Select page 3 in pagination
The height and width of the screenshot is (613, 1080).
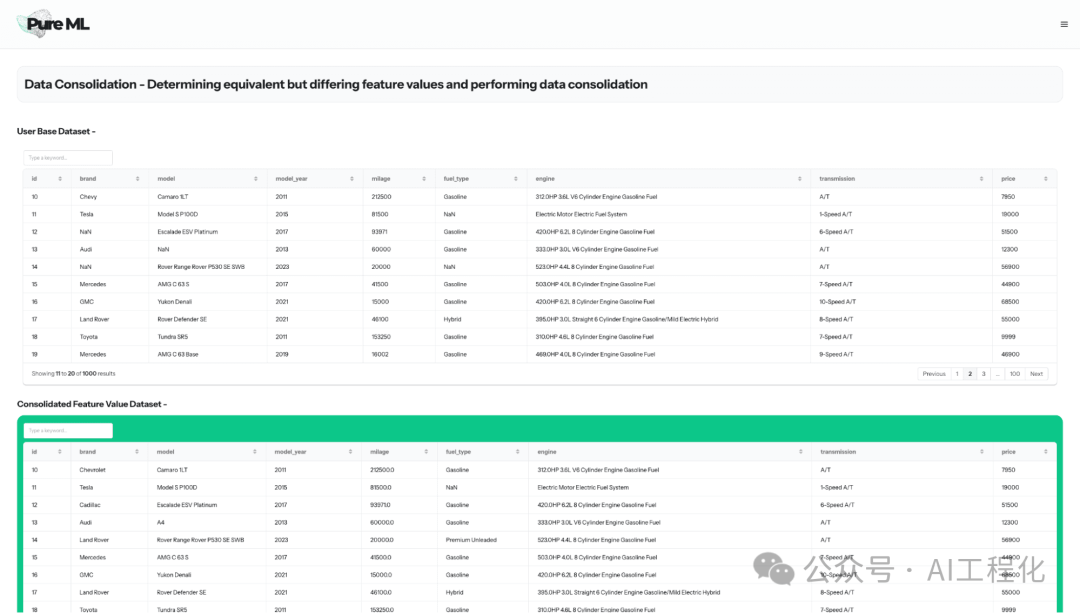click(983, 374)
